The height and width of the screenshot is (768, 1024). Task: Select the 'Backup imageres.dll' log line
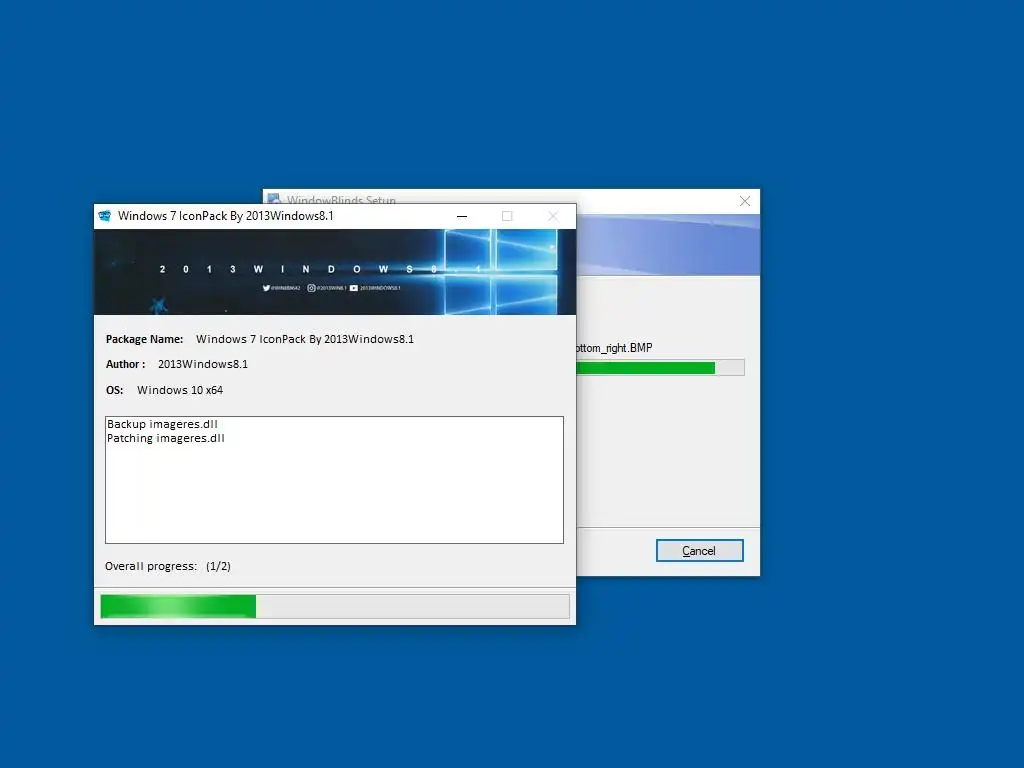162,424
